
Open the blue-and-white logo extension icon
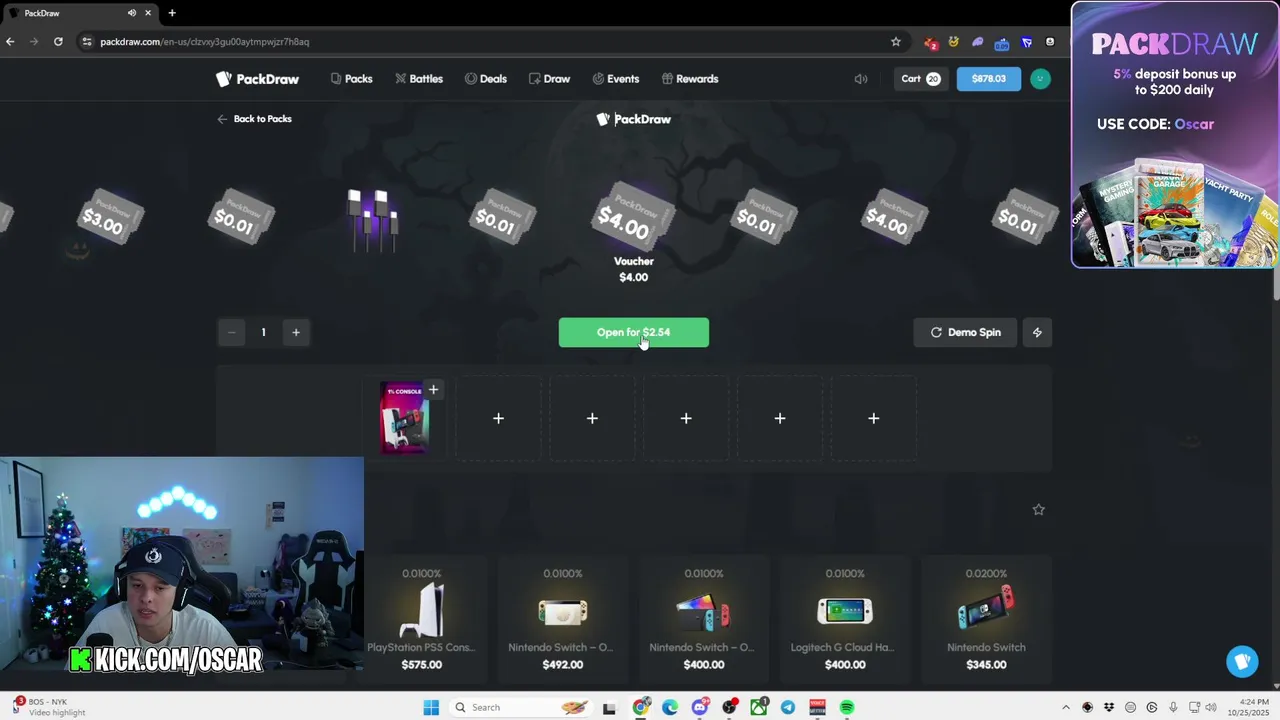1026,42
